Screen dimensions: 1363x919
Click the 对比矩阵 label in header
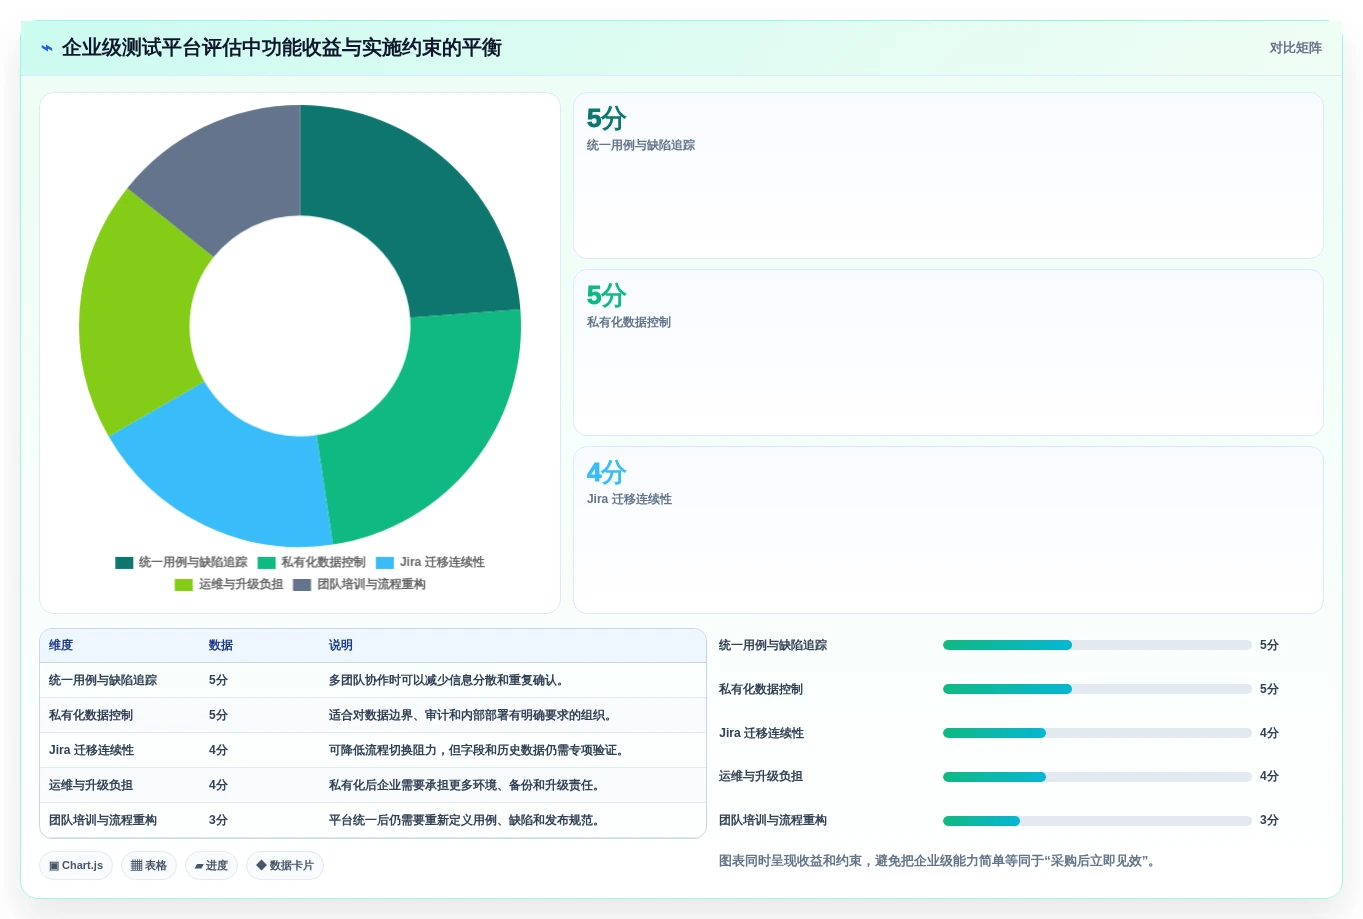1295,48
